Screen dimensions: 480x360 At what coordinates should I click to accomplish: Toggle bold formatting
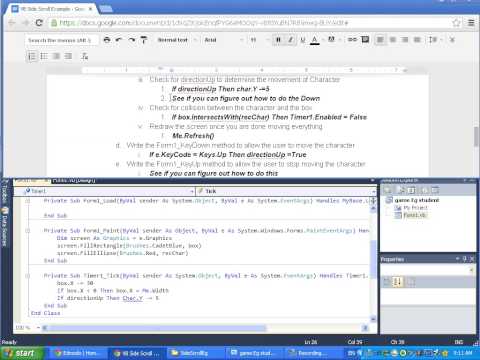[x=278, y=40]
